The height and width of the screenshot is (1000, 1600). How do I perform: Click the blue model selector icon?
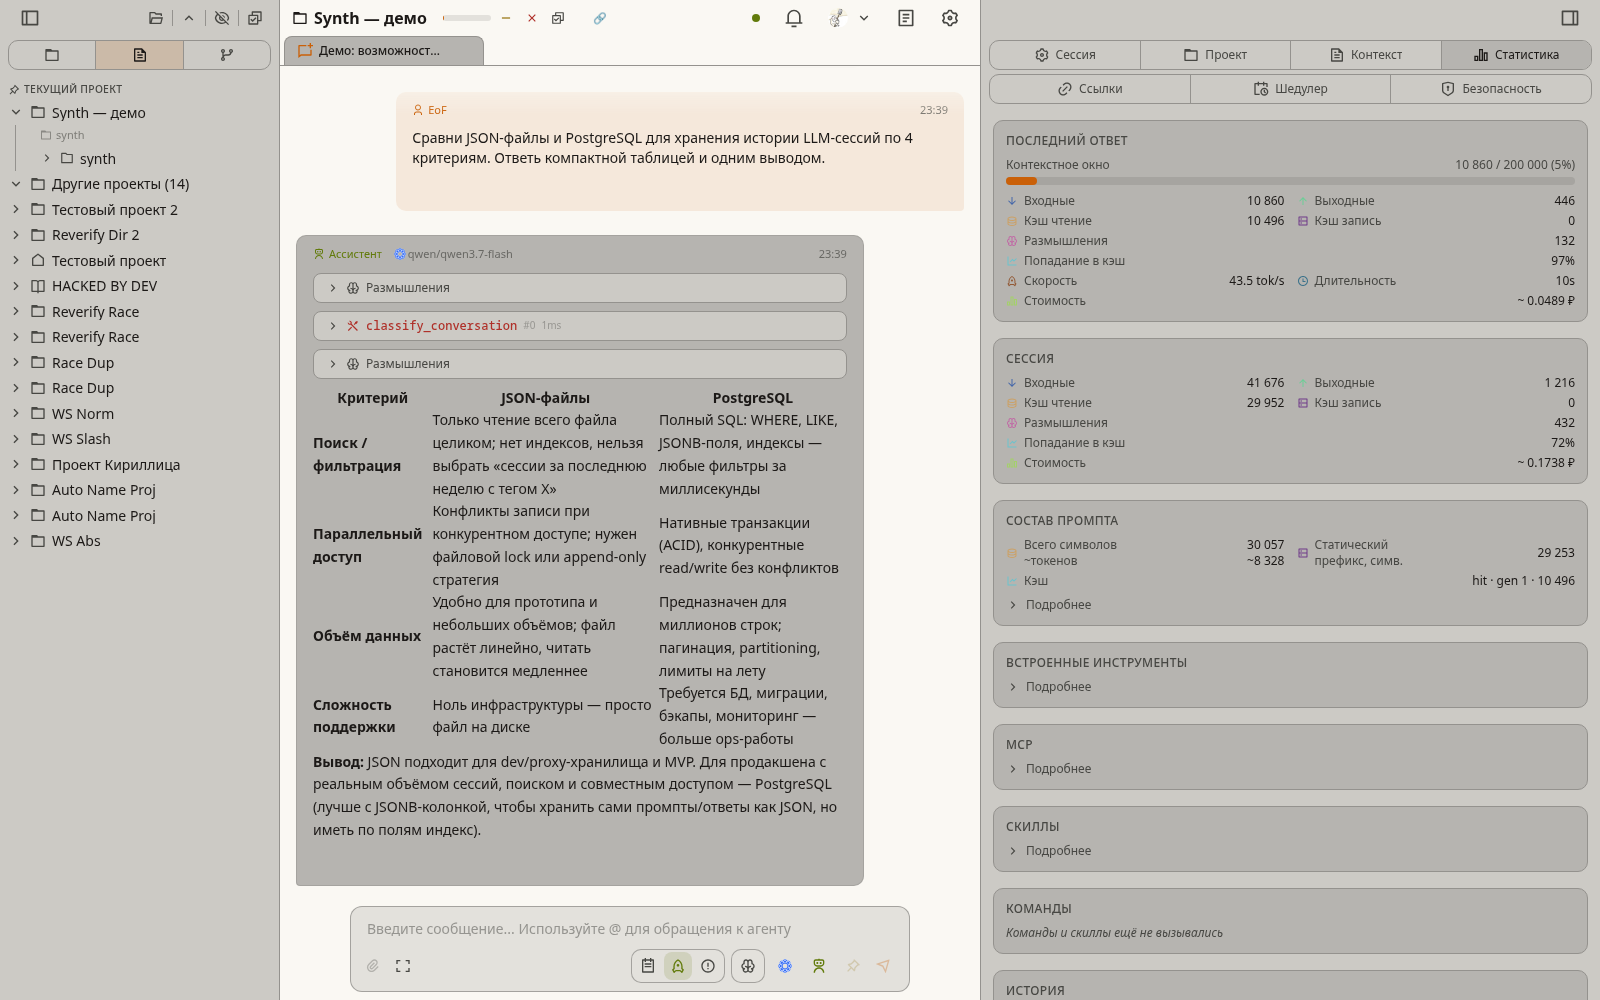[785, 966]
